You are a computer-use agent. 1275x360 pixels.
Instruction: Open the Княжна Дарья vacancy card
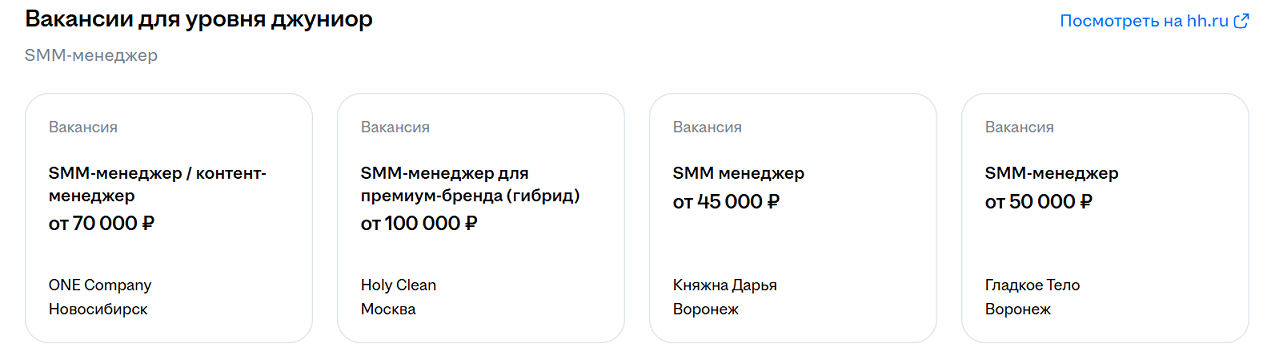point(793,218)
